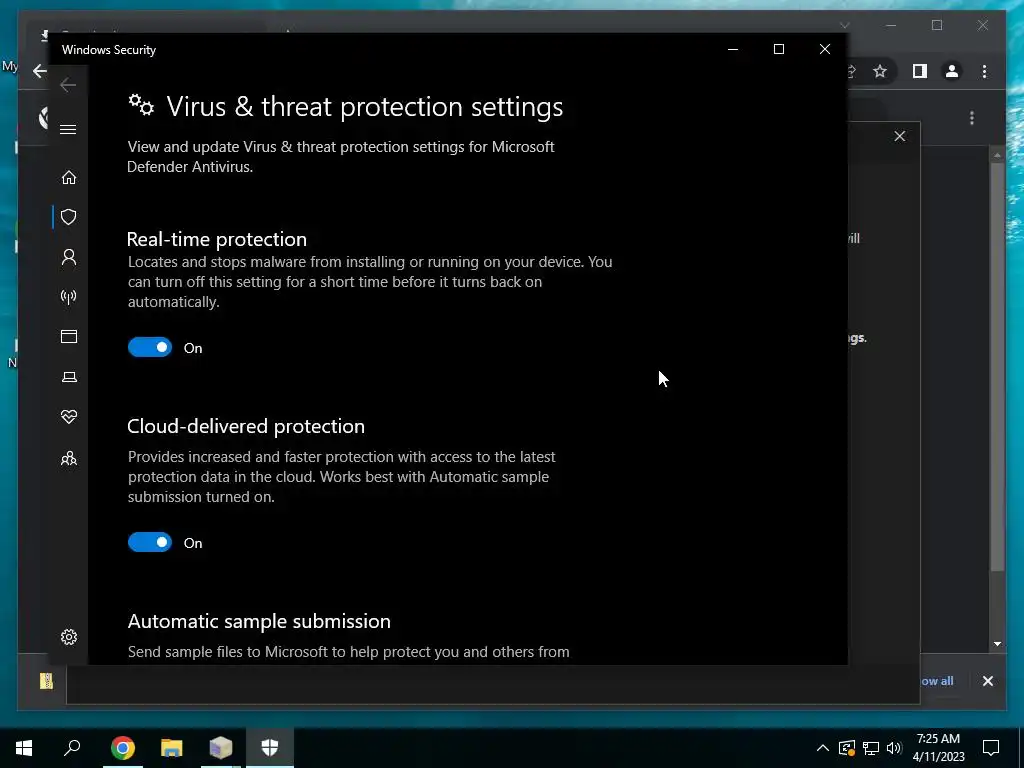Open Chrome three-dot menu
The image size is (1024, 768).
pyautogui.click(x=984, y=71)
